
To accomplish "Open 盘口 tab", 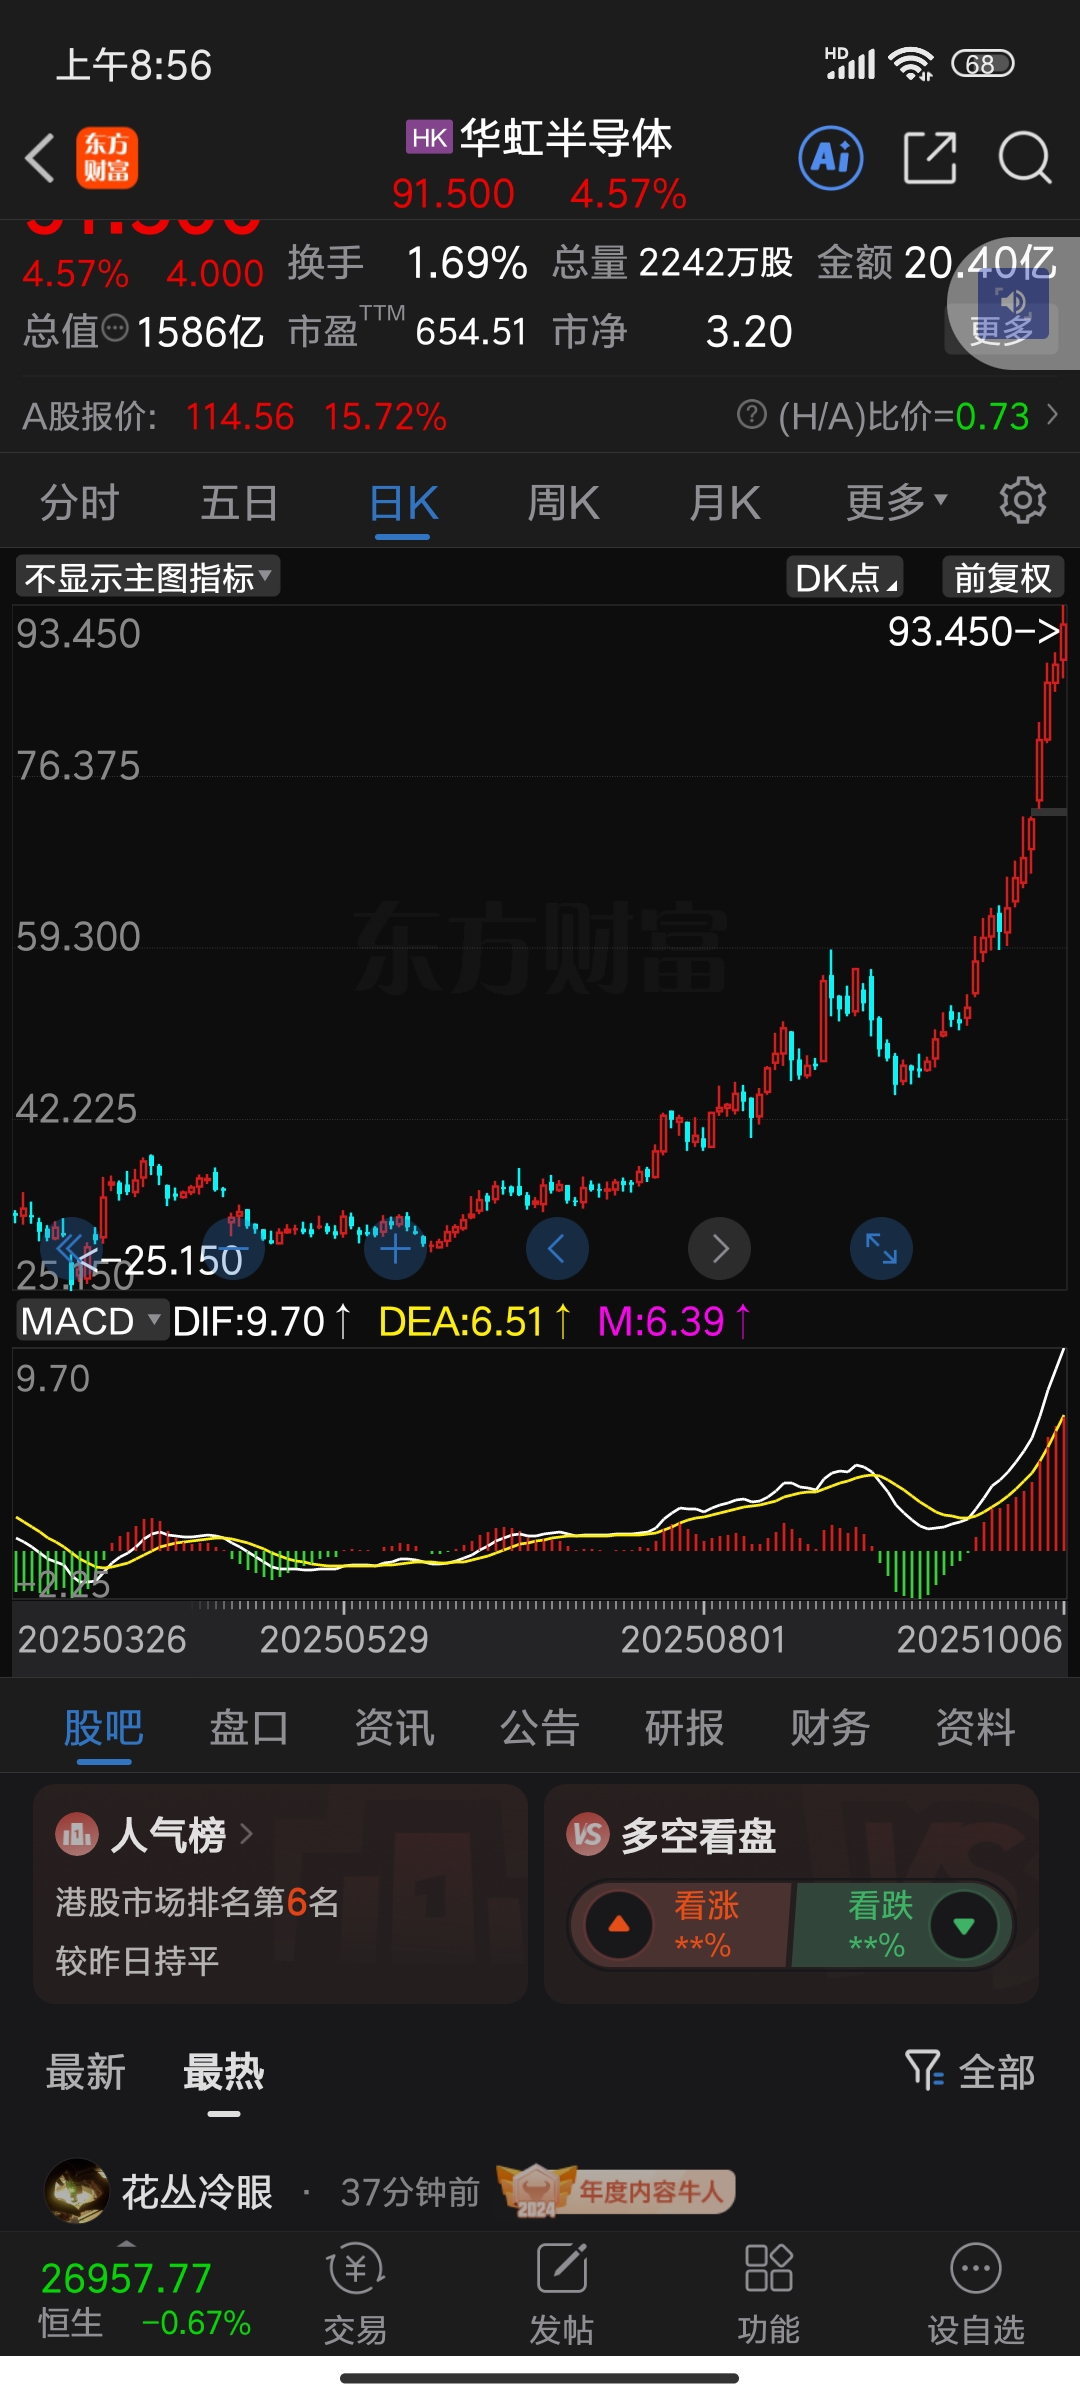I will pyautogui.click(x=249, y=1727).
